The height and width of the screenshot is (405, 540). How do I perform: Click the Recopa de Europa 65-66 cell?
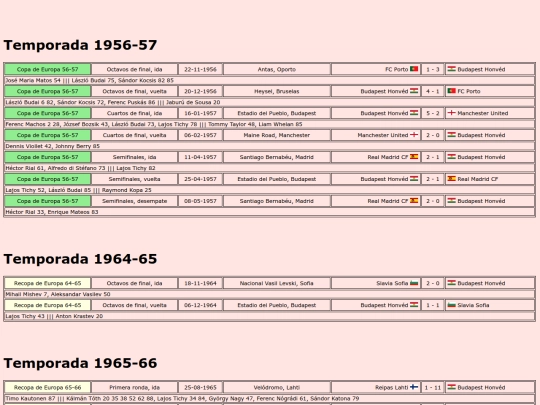pos(48,387)
